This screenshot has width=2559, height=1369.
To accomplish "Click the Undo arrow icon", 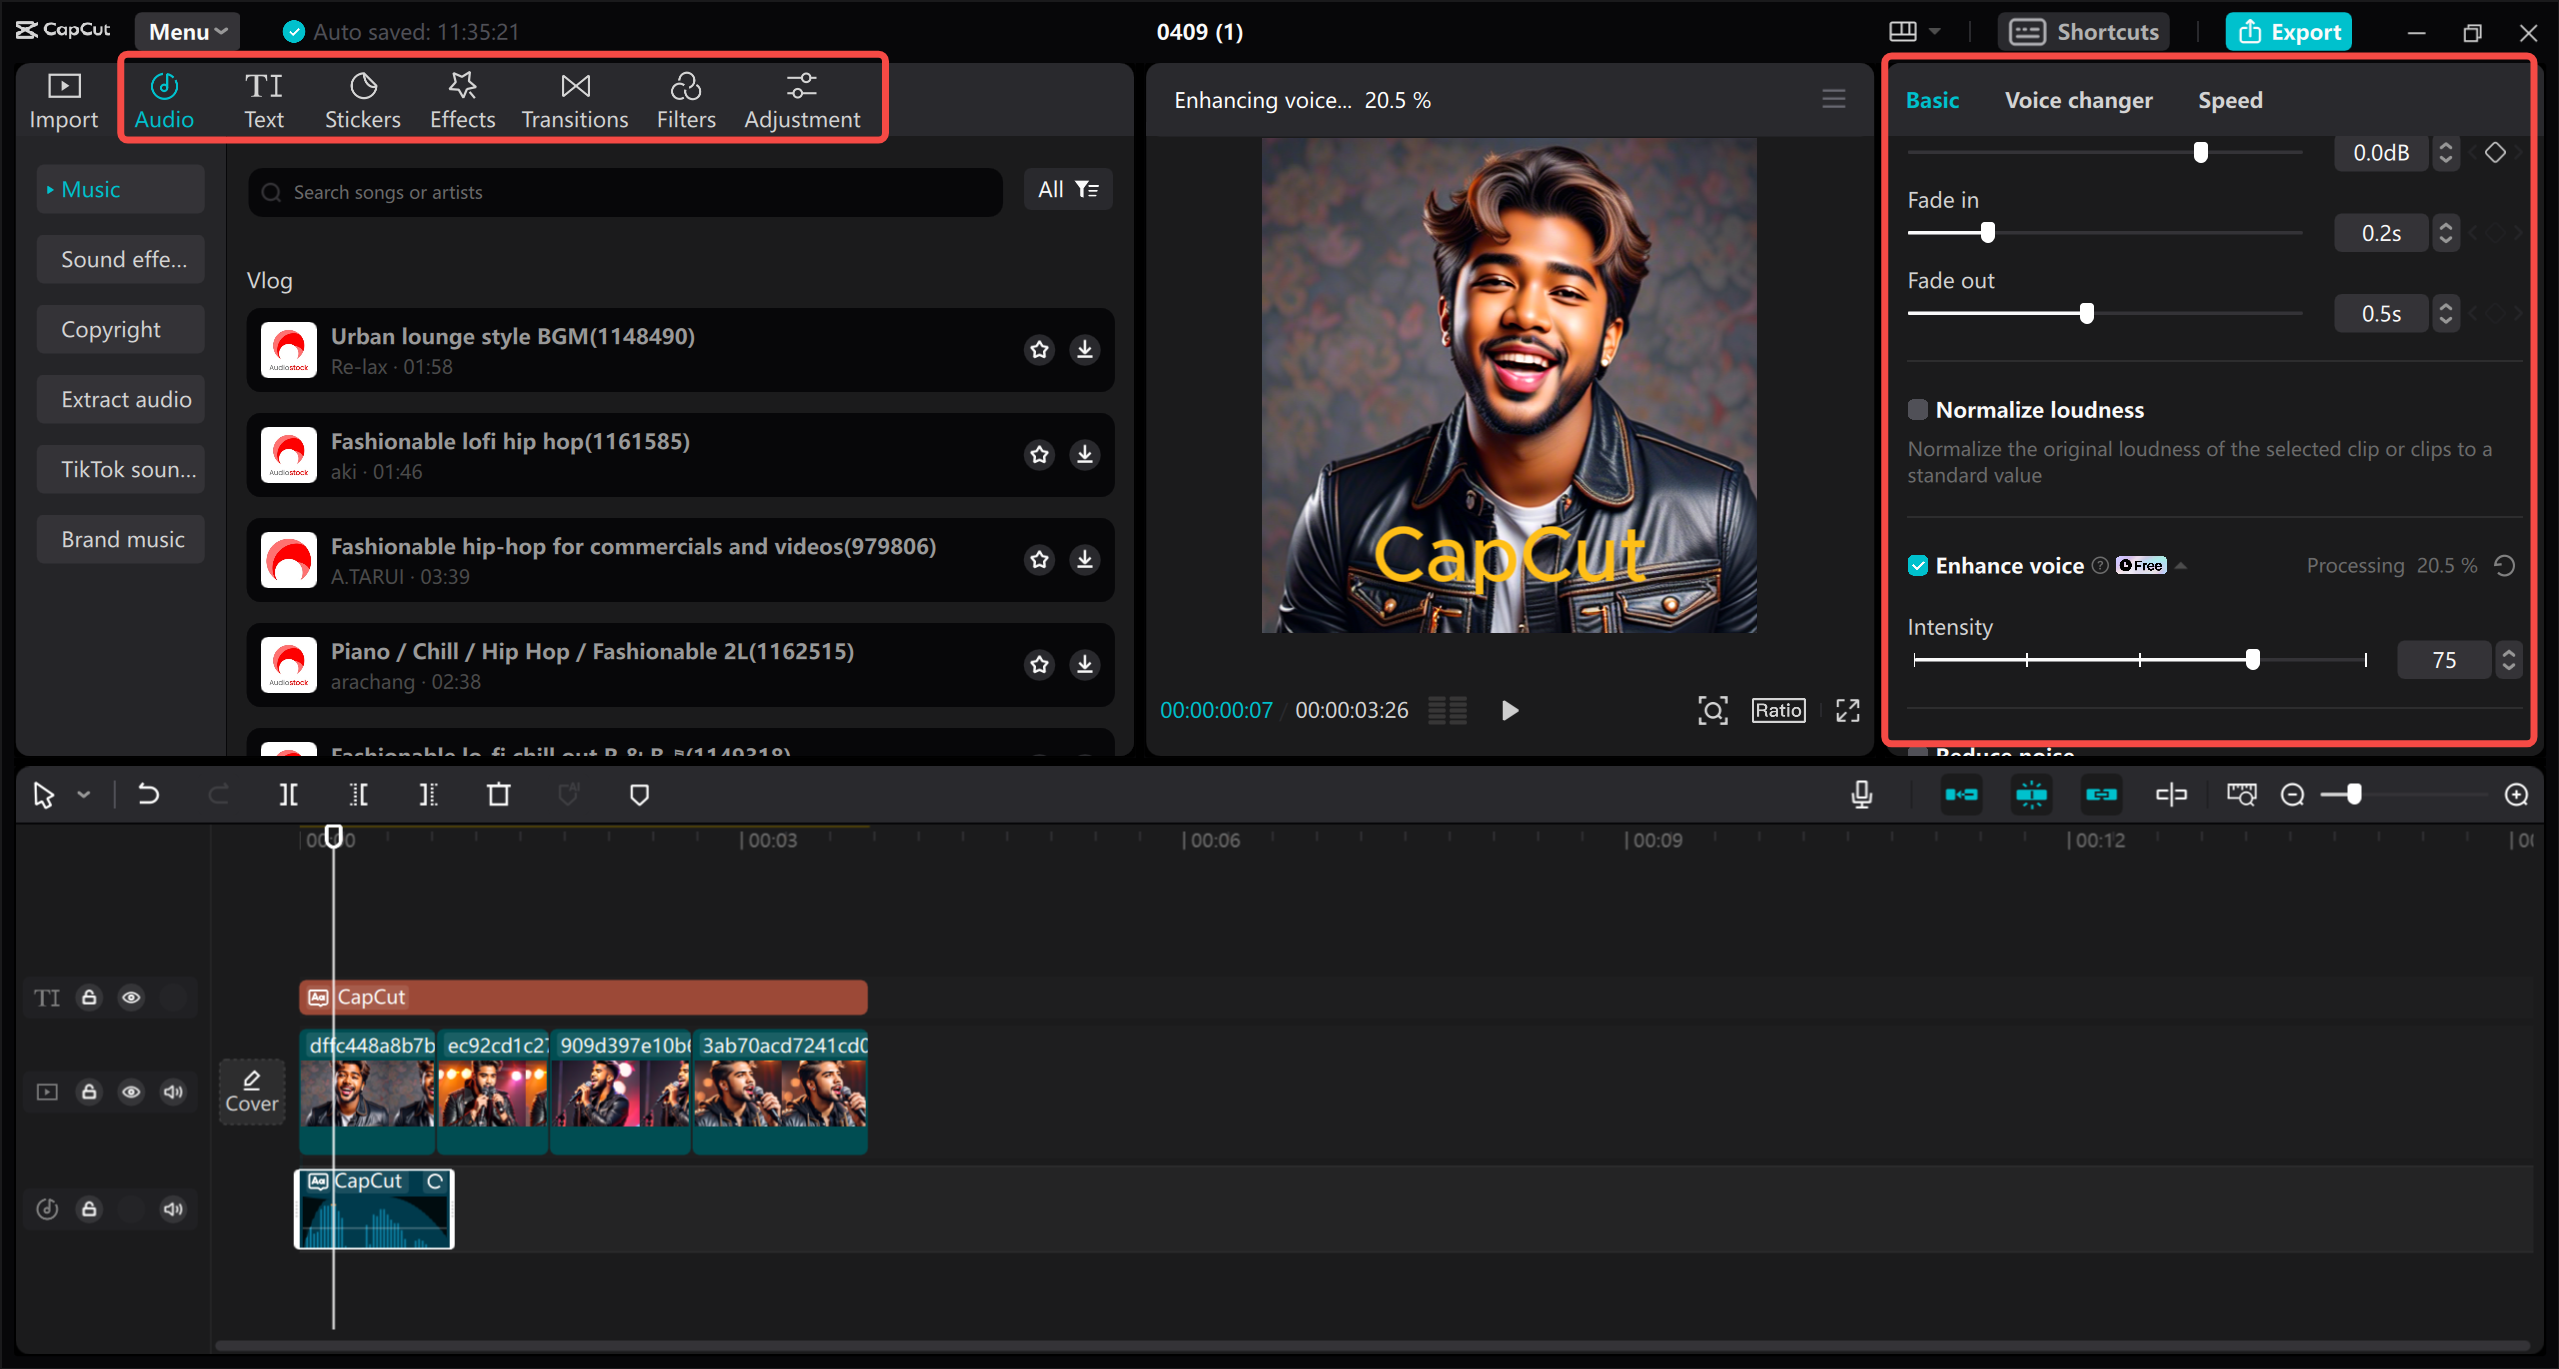I will 148,795.
